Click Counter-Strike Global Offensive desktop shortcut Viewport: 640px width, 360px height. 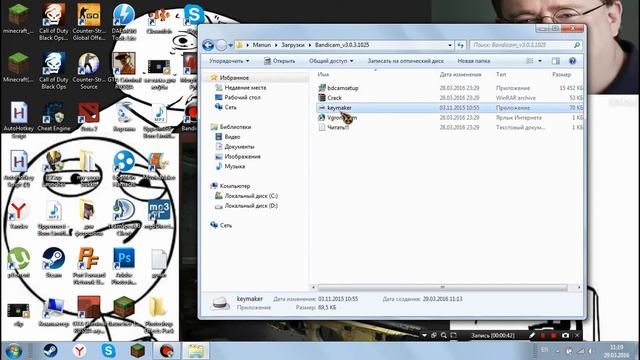coord(89,22)
